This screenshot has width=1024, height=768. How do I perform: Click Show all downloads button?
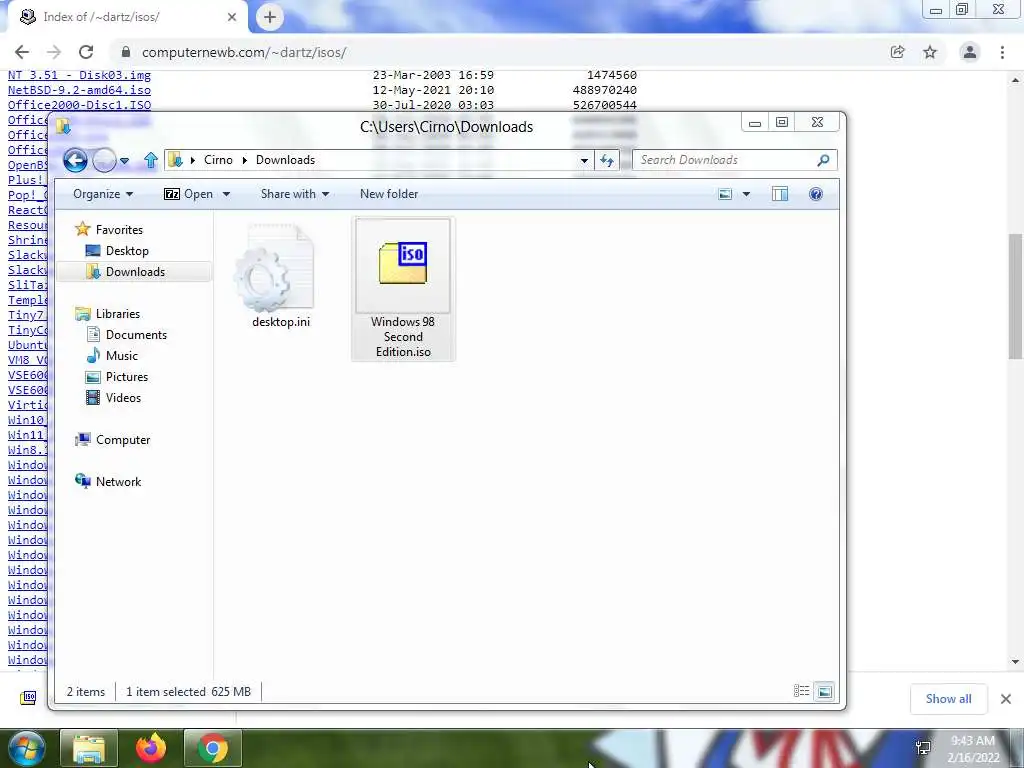(948, 699)
